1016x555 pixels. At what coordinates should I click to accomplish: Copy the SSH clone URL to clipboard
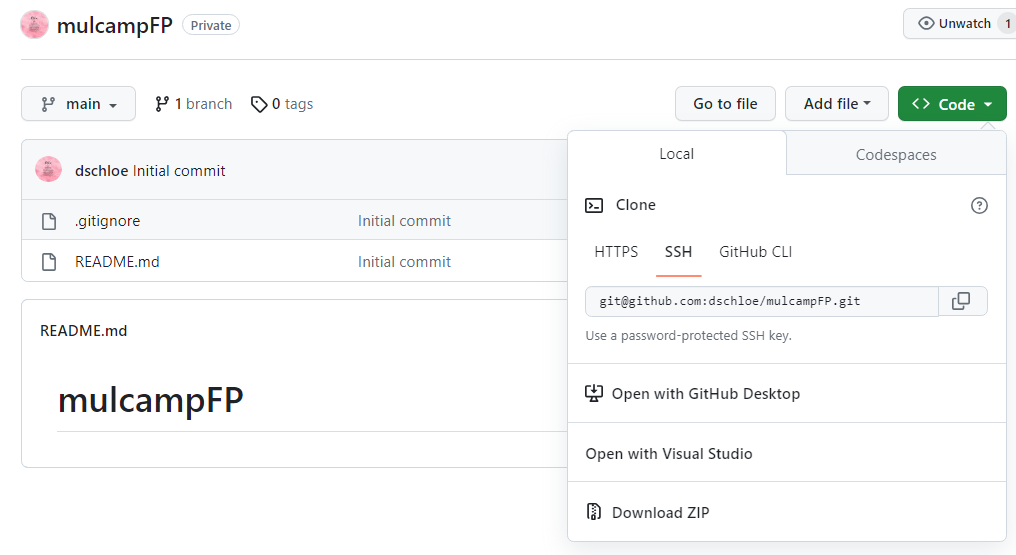pyautogui.click(x=962, y=301)
